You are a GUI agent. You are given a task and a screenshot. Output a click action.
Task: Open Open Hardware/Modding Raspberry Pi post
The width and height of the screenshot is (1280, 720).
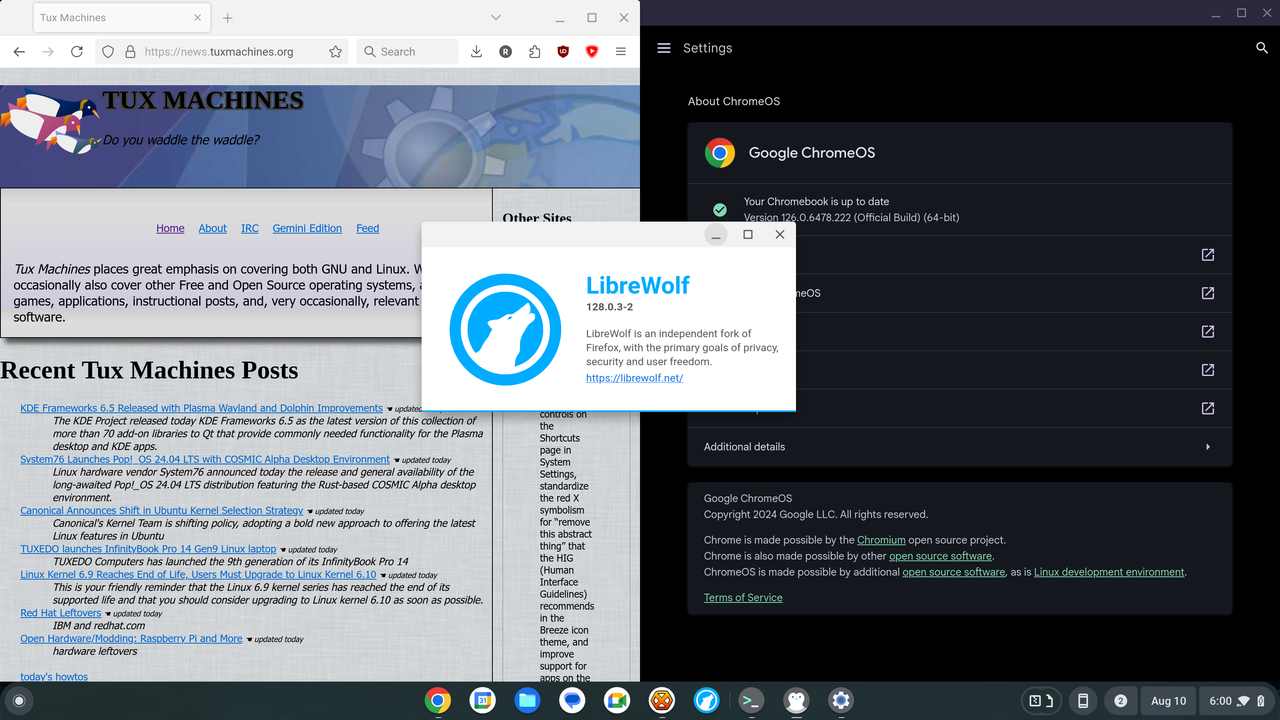tap(131, 638)
